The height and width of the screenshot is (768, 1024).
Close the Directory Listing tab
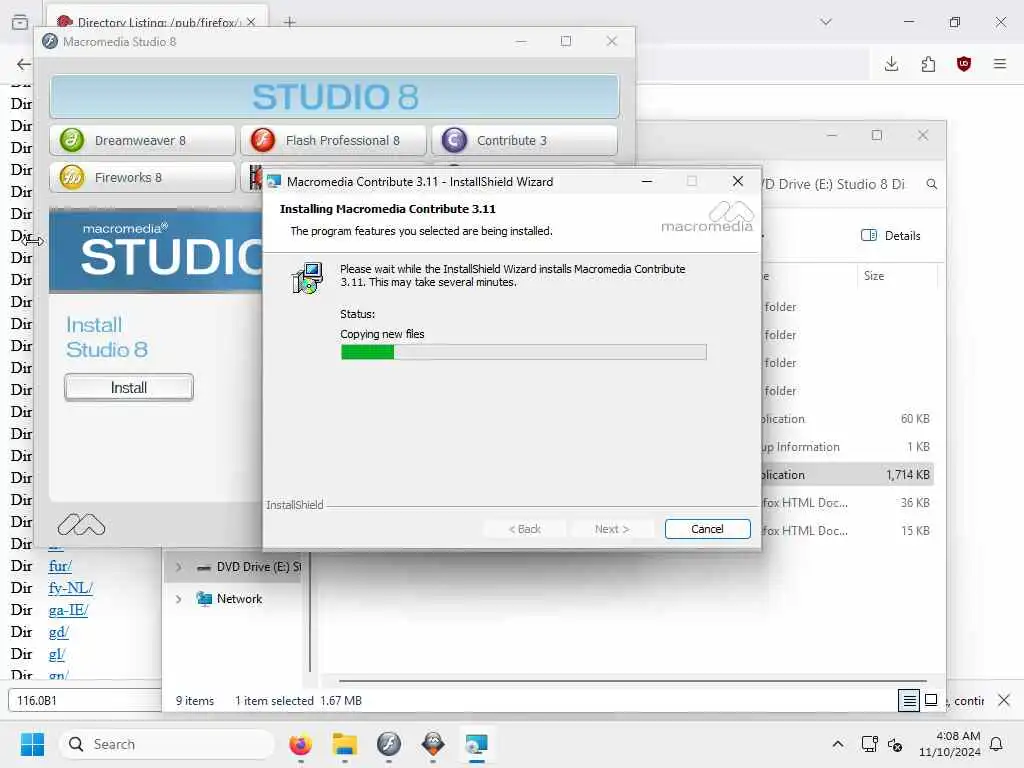[251, 22]
